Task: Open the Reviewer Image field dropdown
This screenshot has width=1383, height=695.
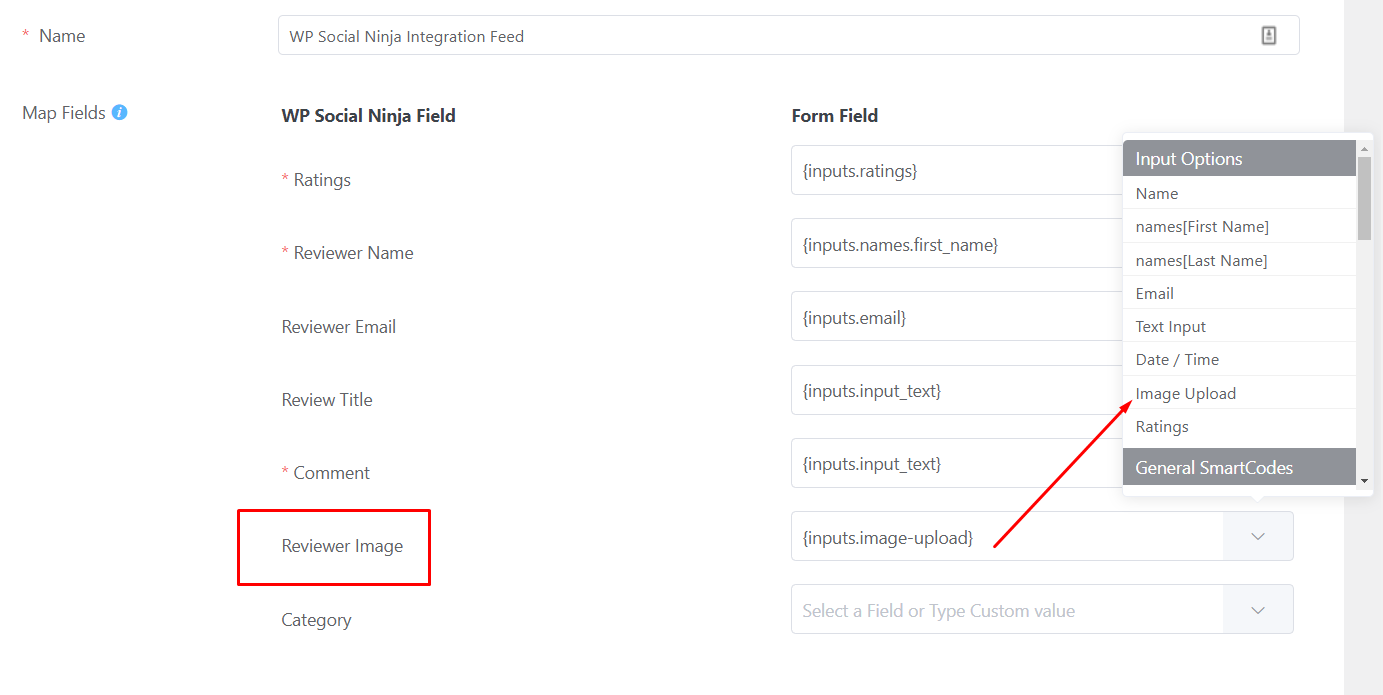Action: (1257, 537)
